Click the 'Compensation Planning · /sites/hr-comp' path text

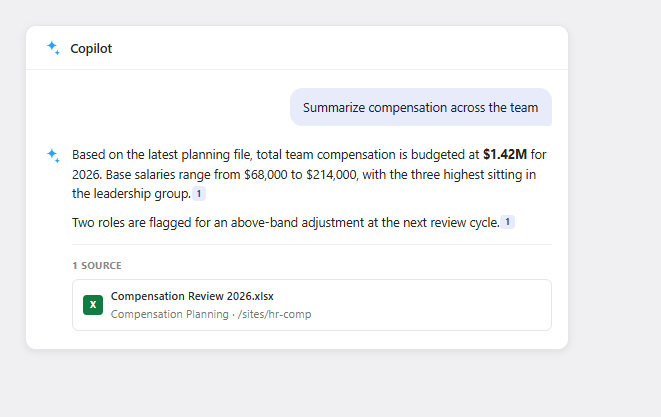pyautogui.click(x=211, y=314)
